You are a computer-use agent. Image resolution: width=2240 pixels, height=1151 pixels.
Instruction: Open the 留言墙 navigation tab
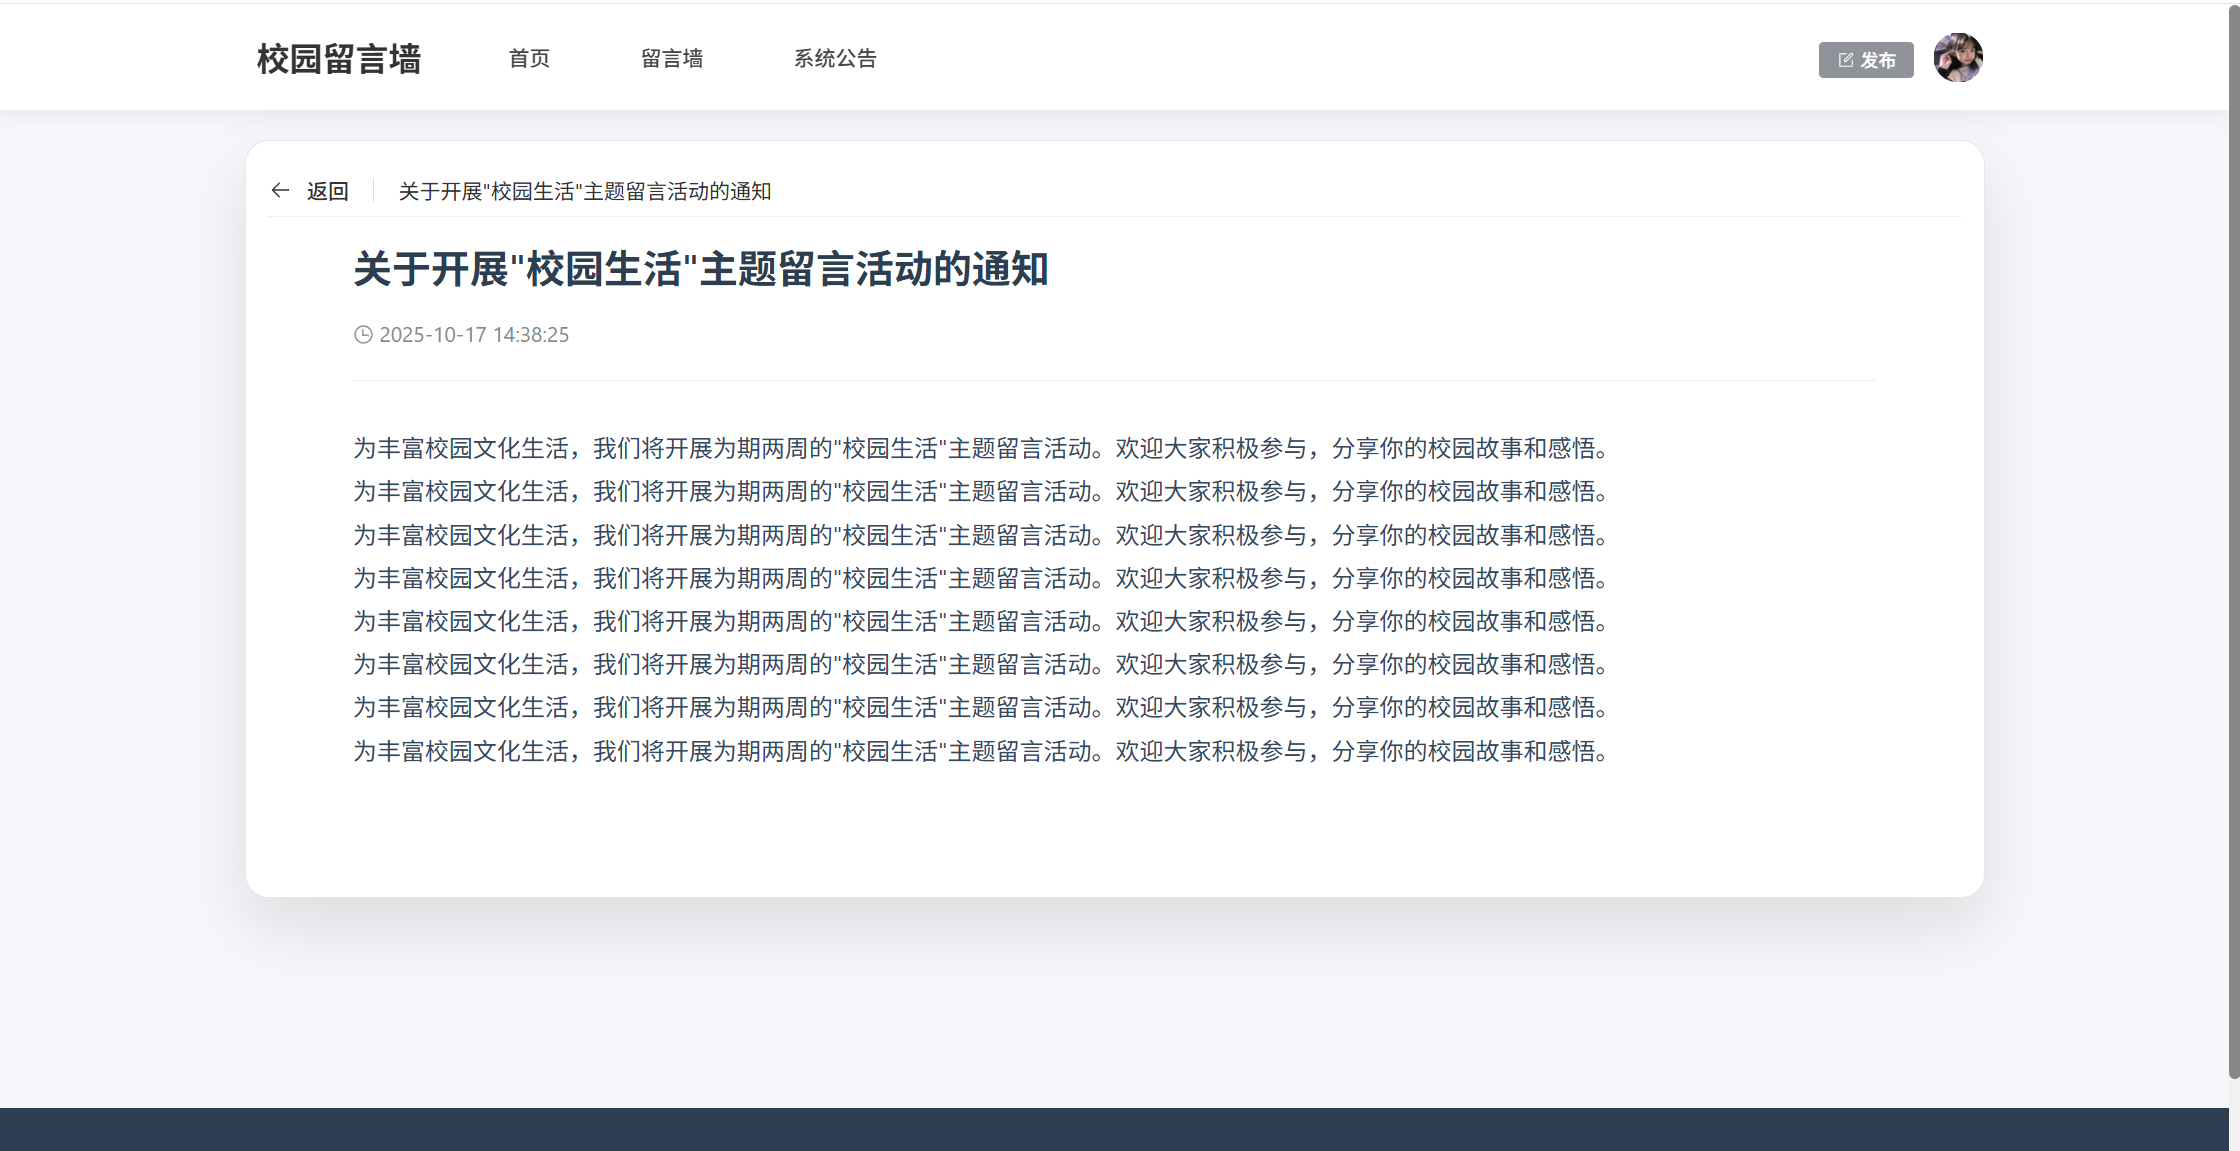pos(672,59)
